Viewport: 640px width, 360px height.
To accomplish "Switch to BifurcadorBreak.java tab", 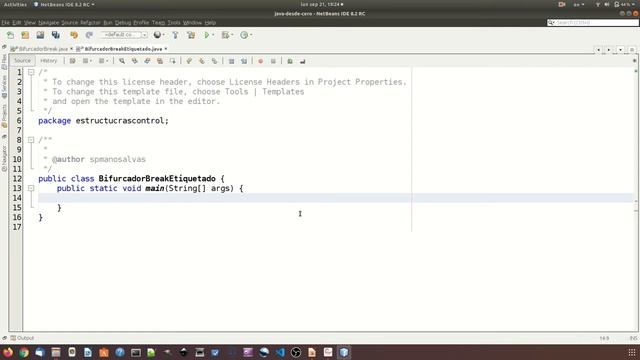I will coord(43,49).
